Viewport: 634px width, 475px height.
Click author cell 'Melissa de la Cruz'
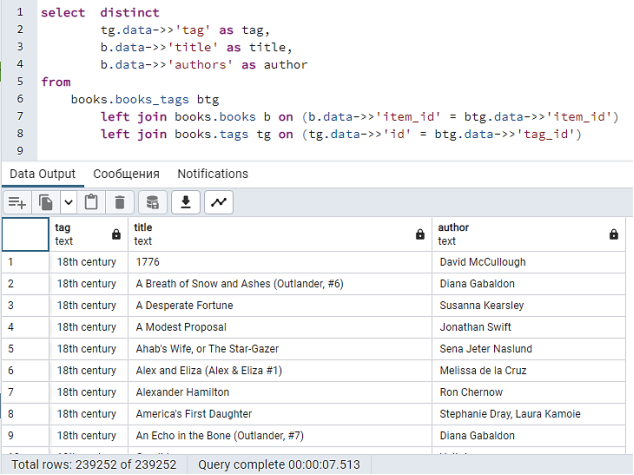[528, 371]
